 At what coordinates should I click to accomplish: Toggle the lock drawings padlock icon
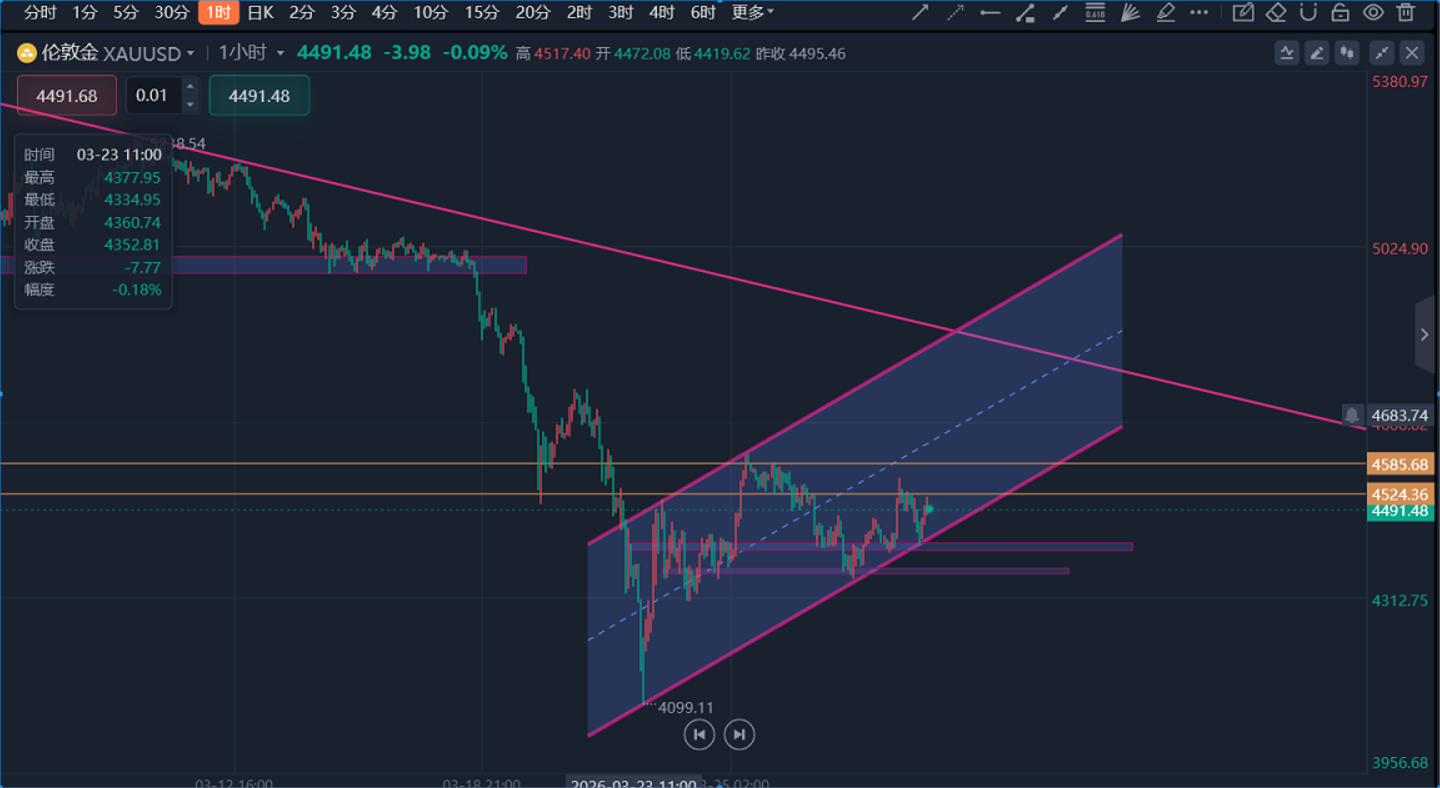click(1341, 13)
